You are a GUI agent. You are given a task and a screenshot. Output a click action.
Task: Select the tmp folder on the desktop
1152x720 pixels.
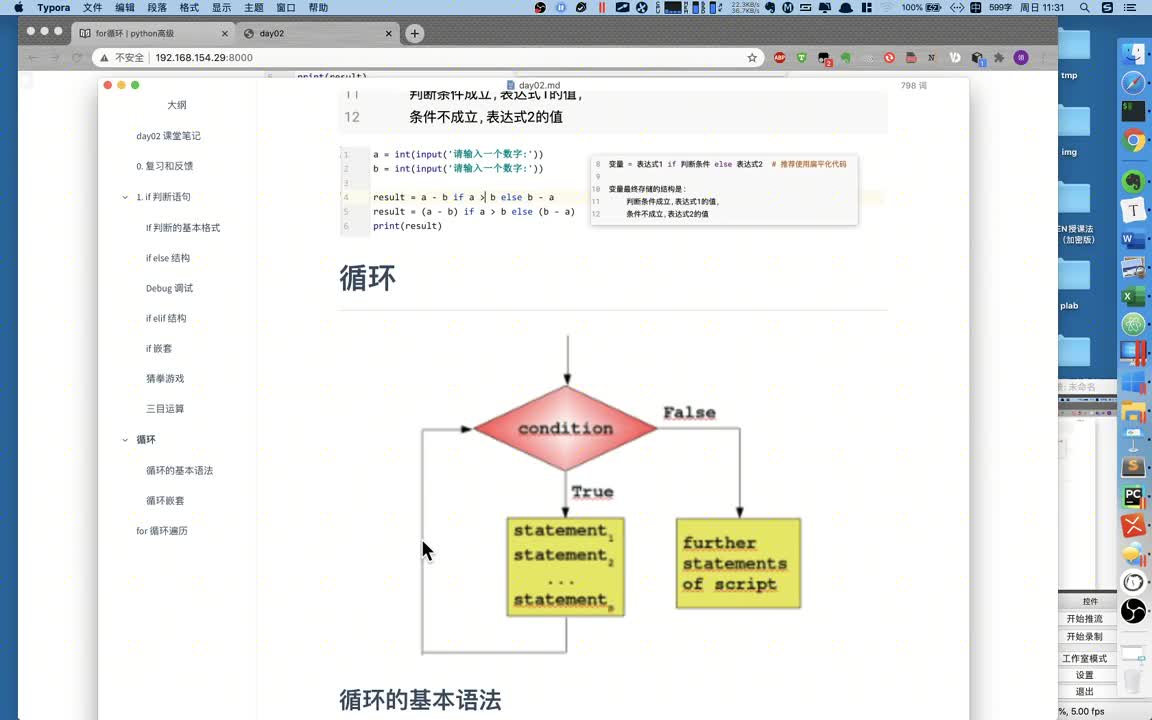[x=1073, y=53]
